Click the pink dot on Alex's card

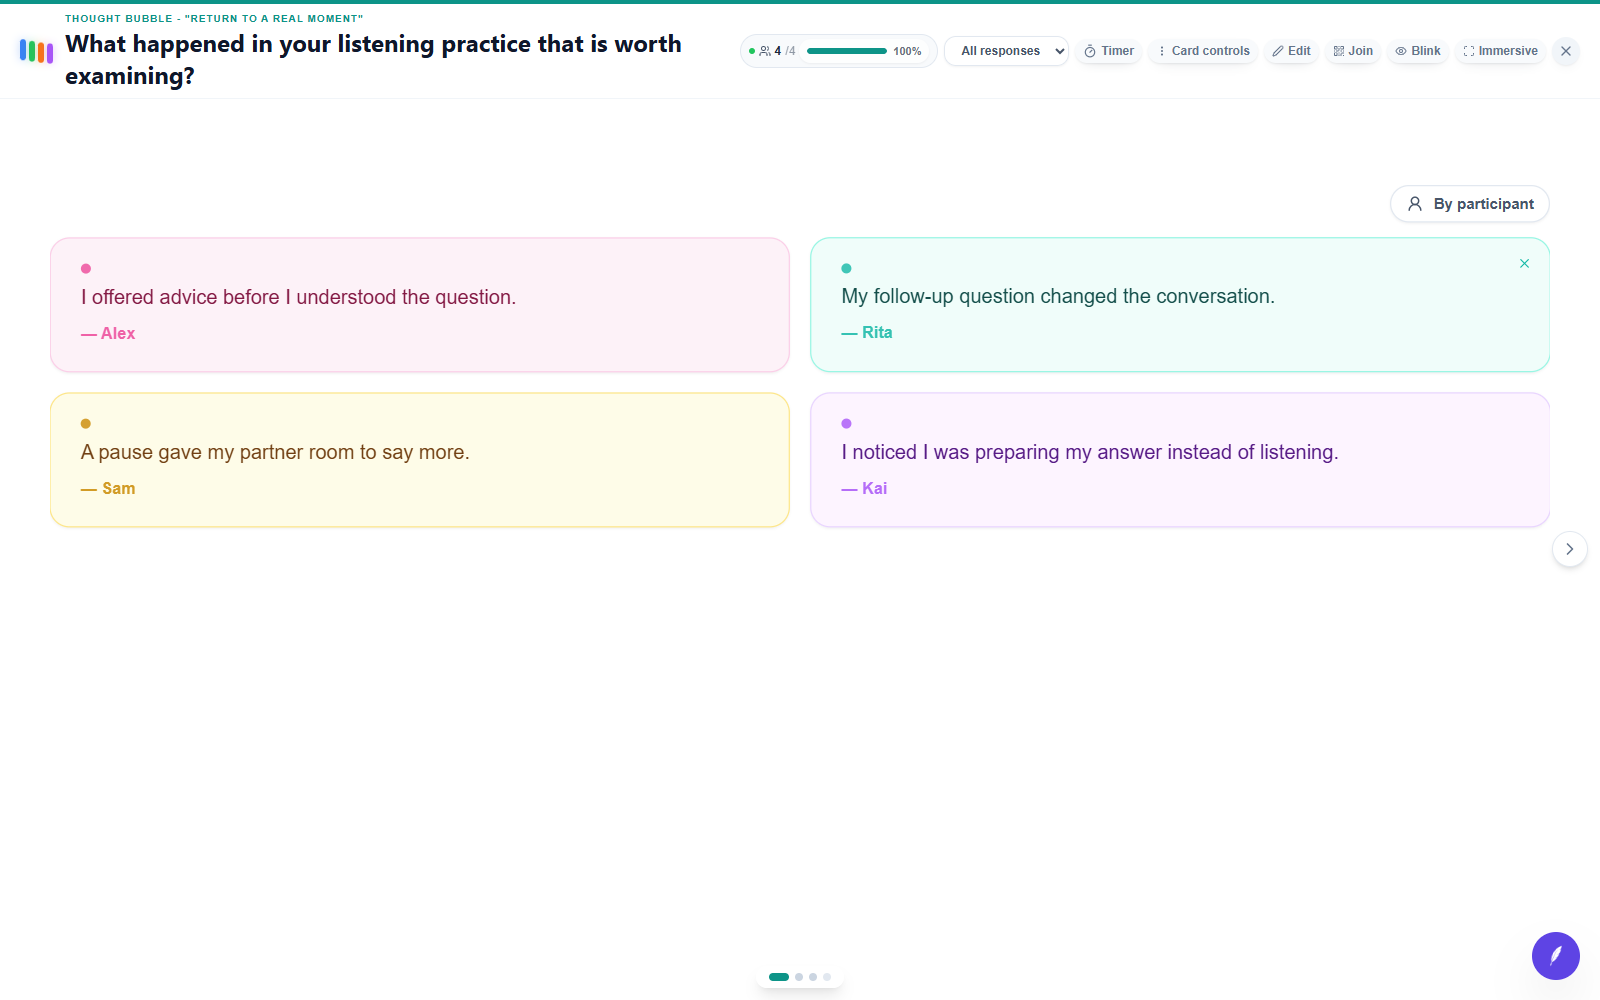[86, 268]
